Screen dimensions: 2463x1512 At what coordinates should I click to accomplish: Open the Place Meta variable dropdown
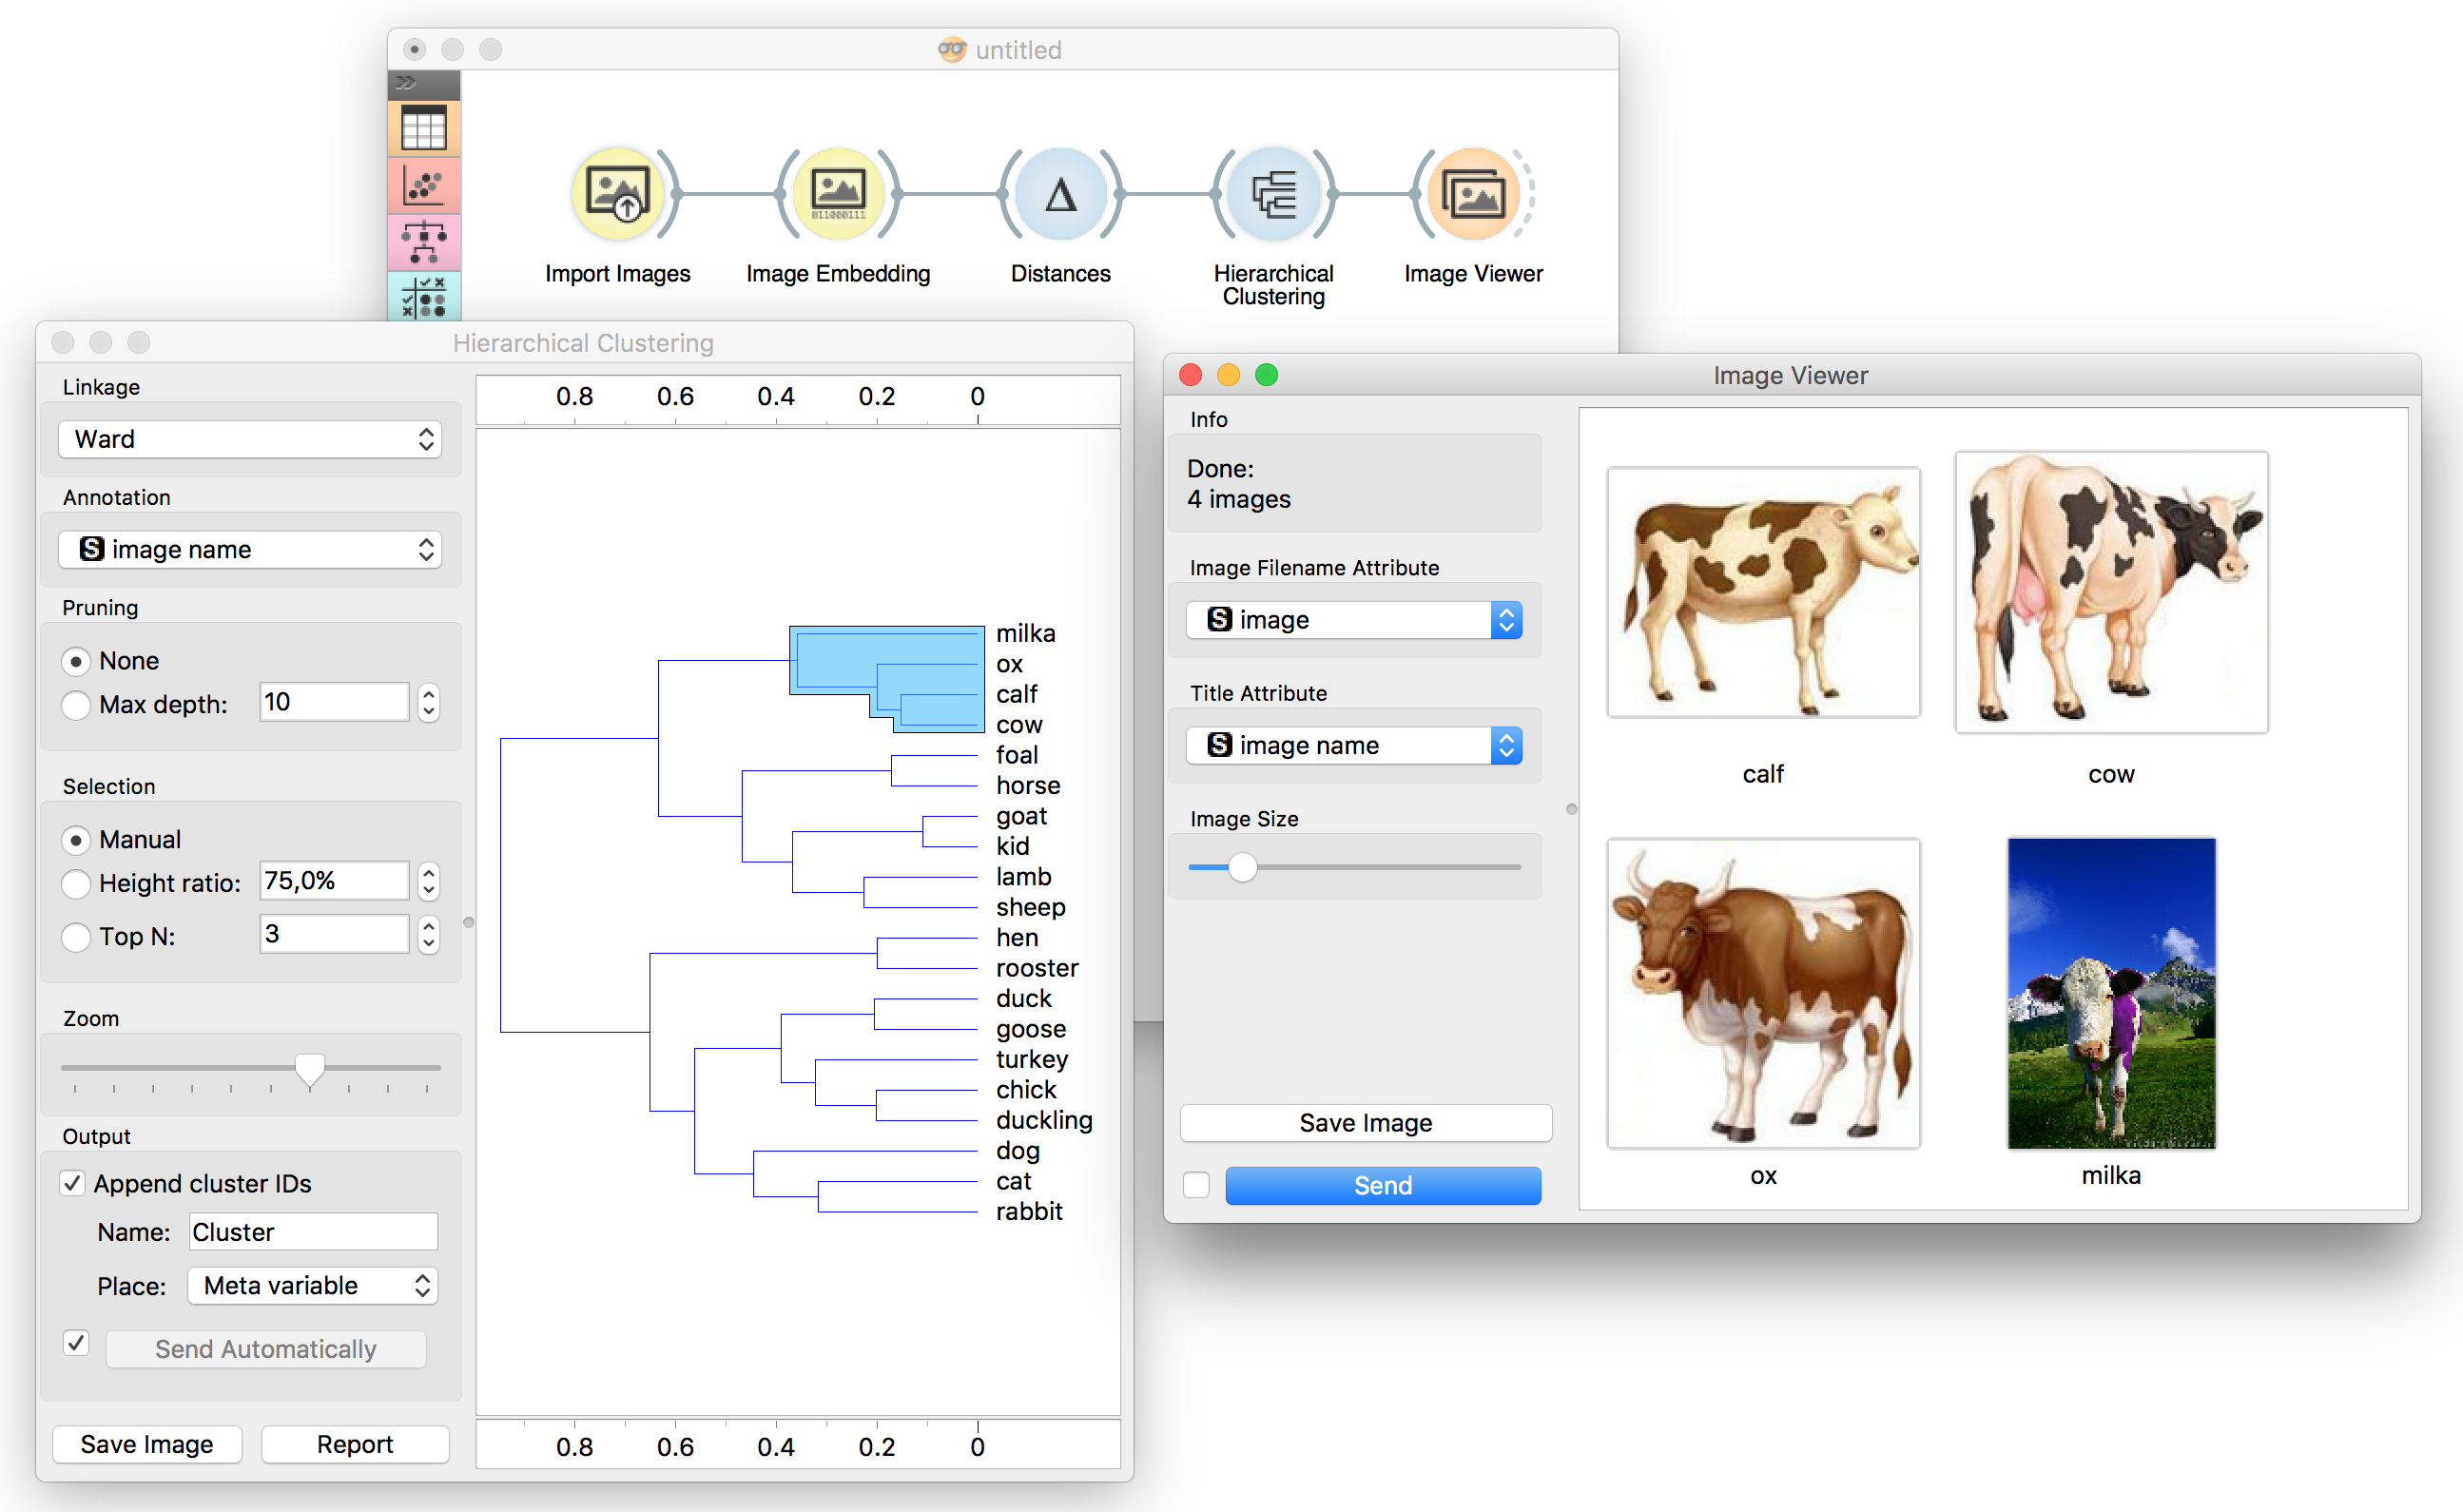[x=312, y=1285]
